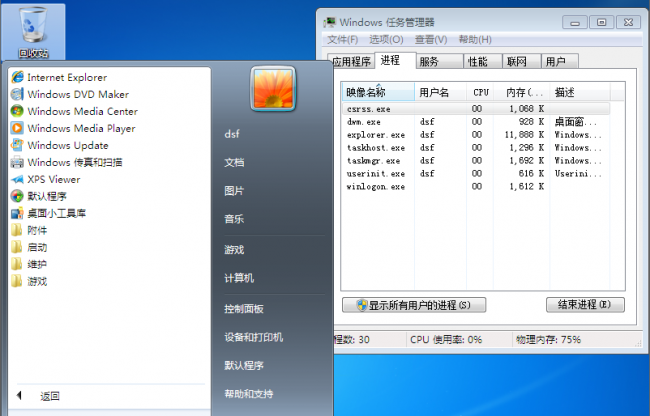This screenshot has width=650, height=416.
Task: Open the Recycle Bin desktop icon
Action: [x=33, y=32]
